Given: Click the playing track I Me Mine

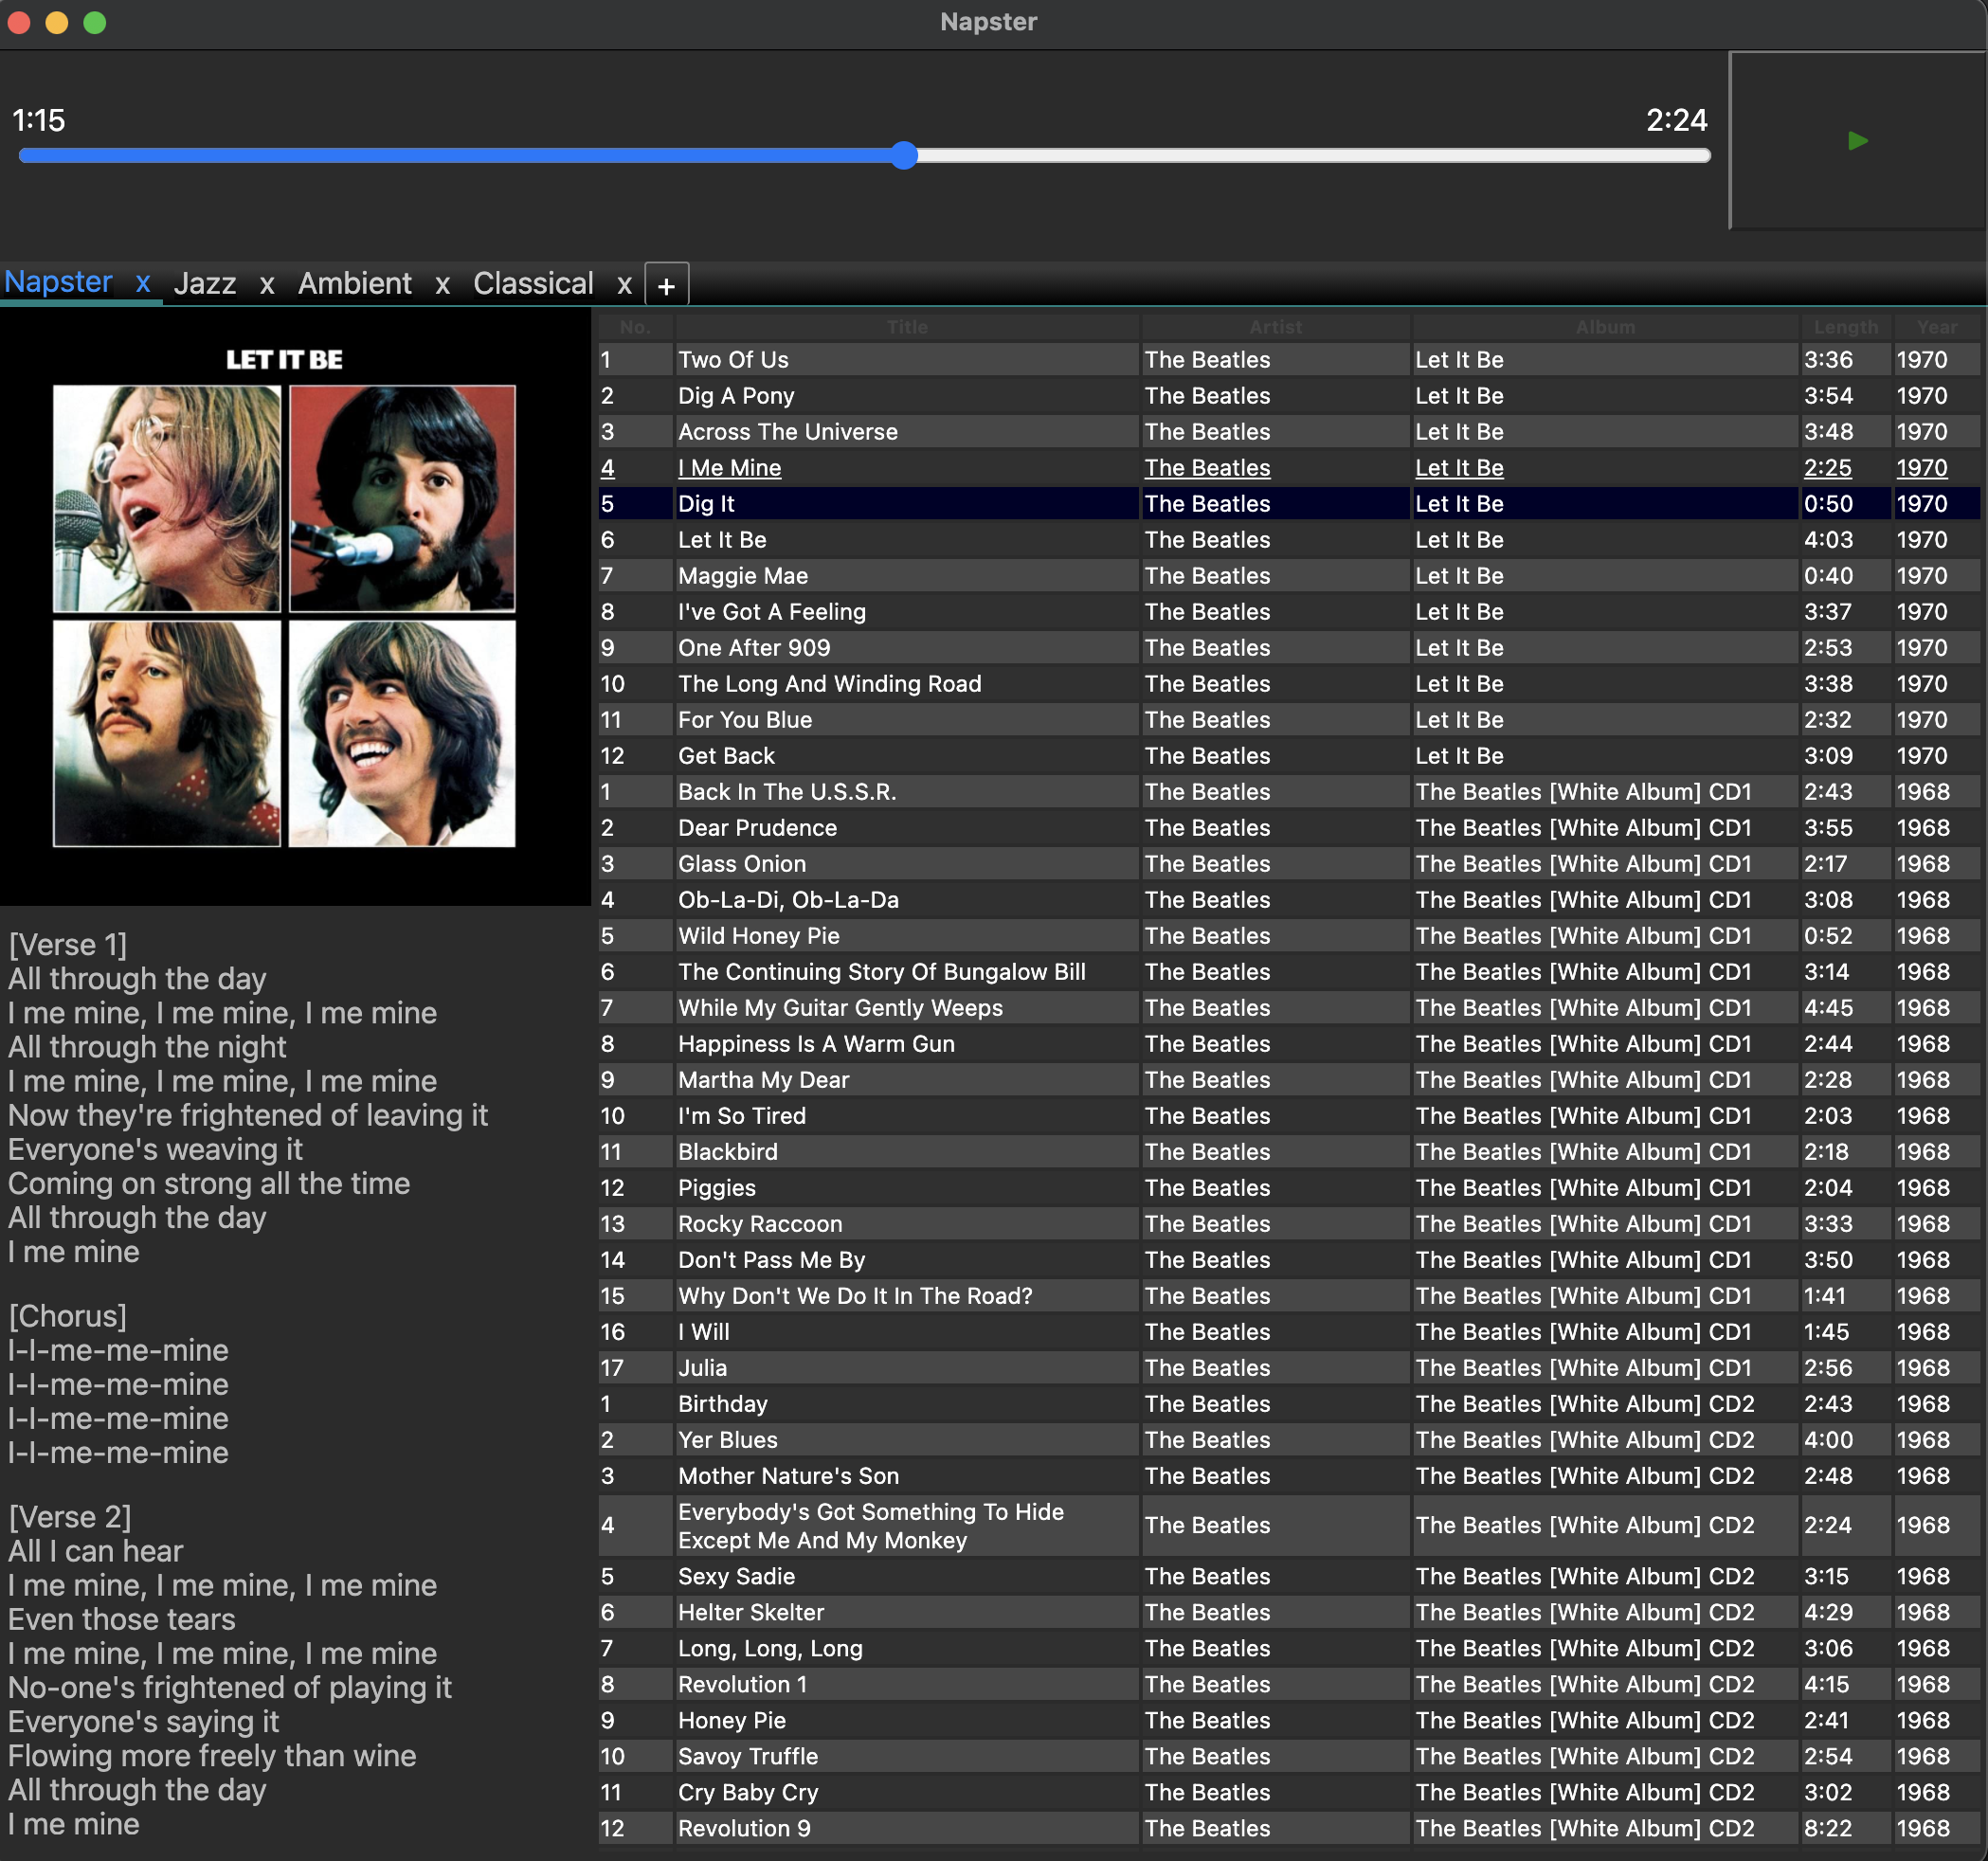Looking at the screenshot, I should 1288,468.
